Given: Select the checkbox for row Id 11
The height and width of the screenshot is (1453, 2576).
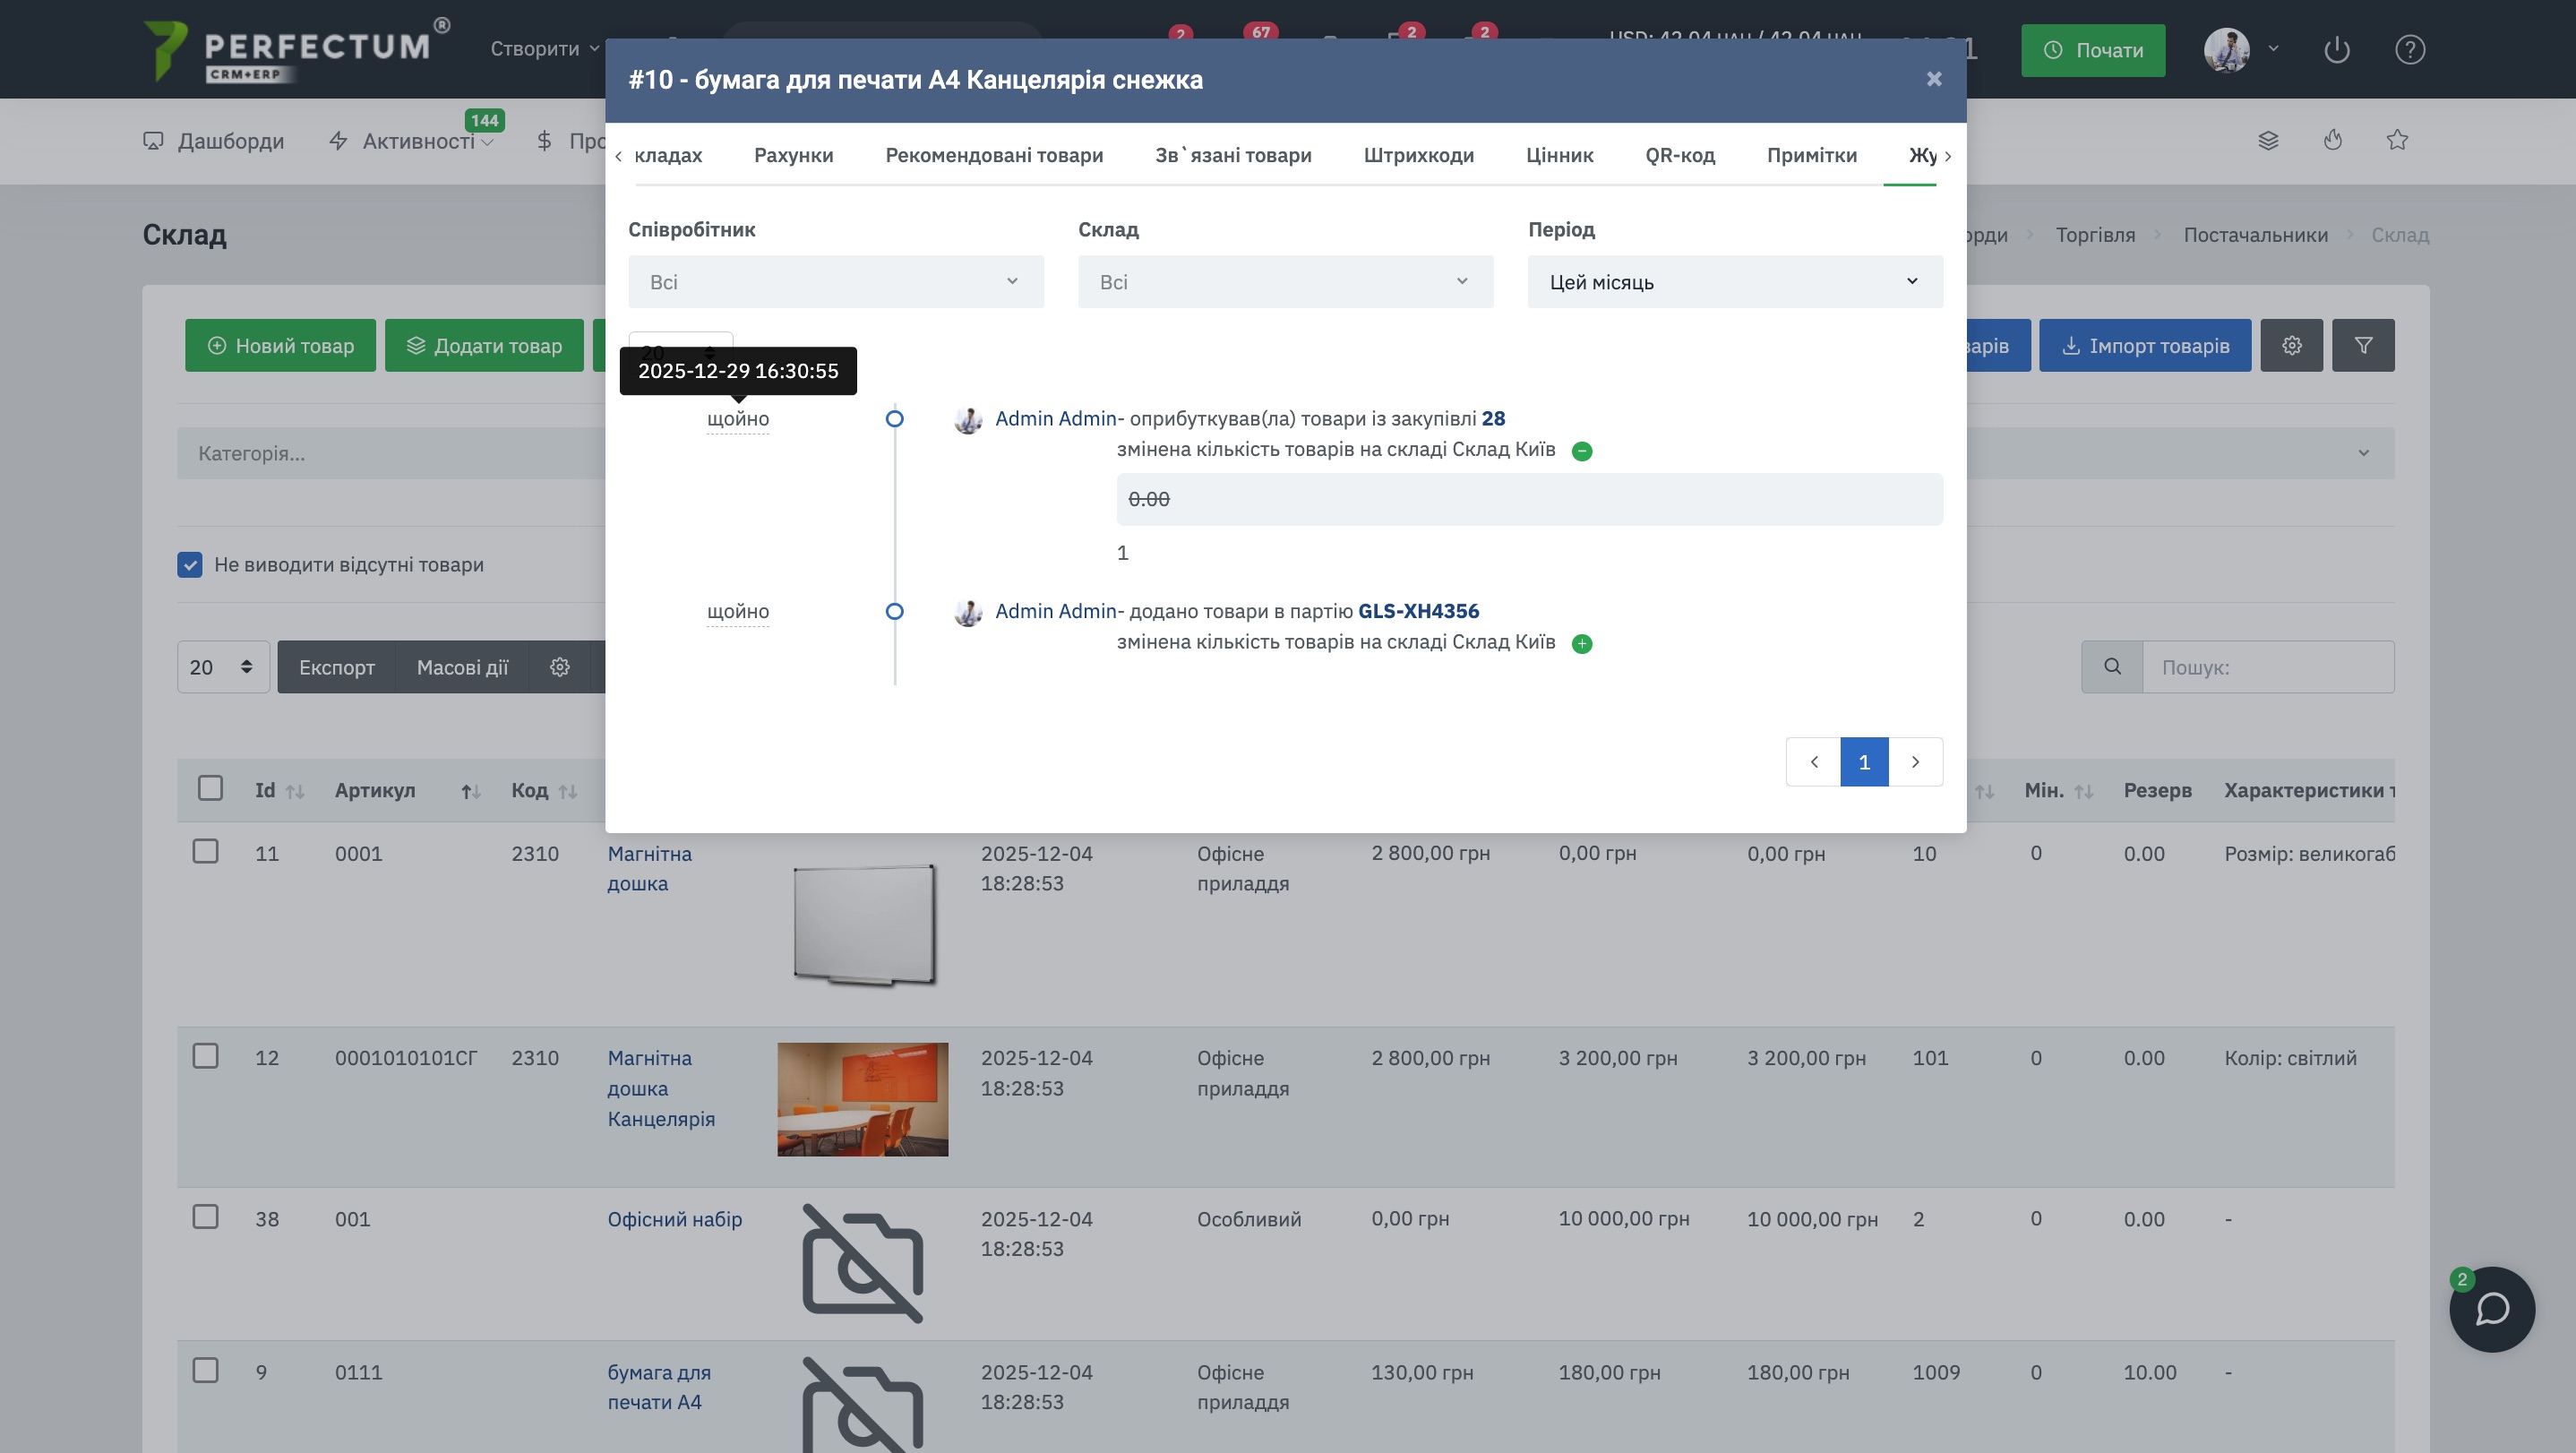Looking at the screenshot, I should click(206, 852).
